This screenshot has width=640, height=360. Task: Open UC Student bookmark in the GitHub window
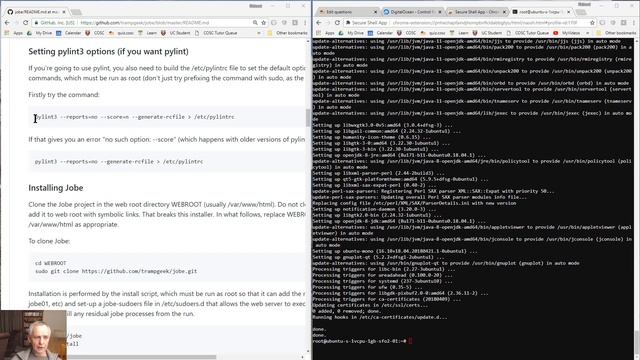click(176, 33)
